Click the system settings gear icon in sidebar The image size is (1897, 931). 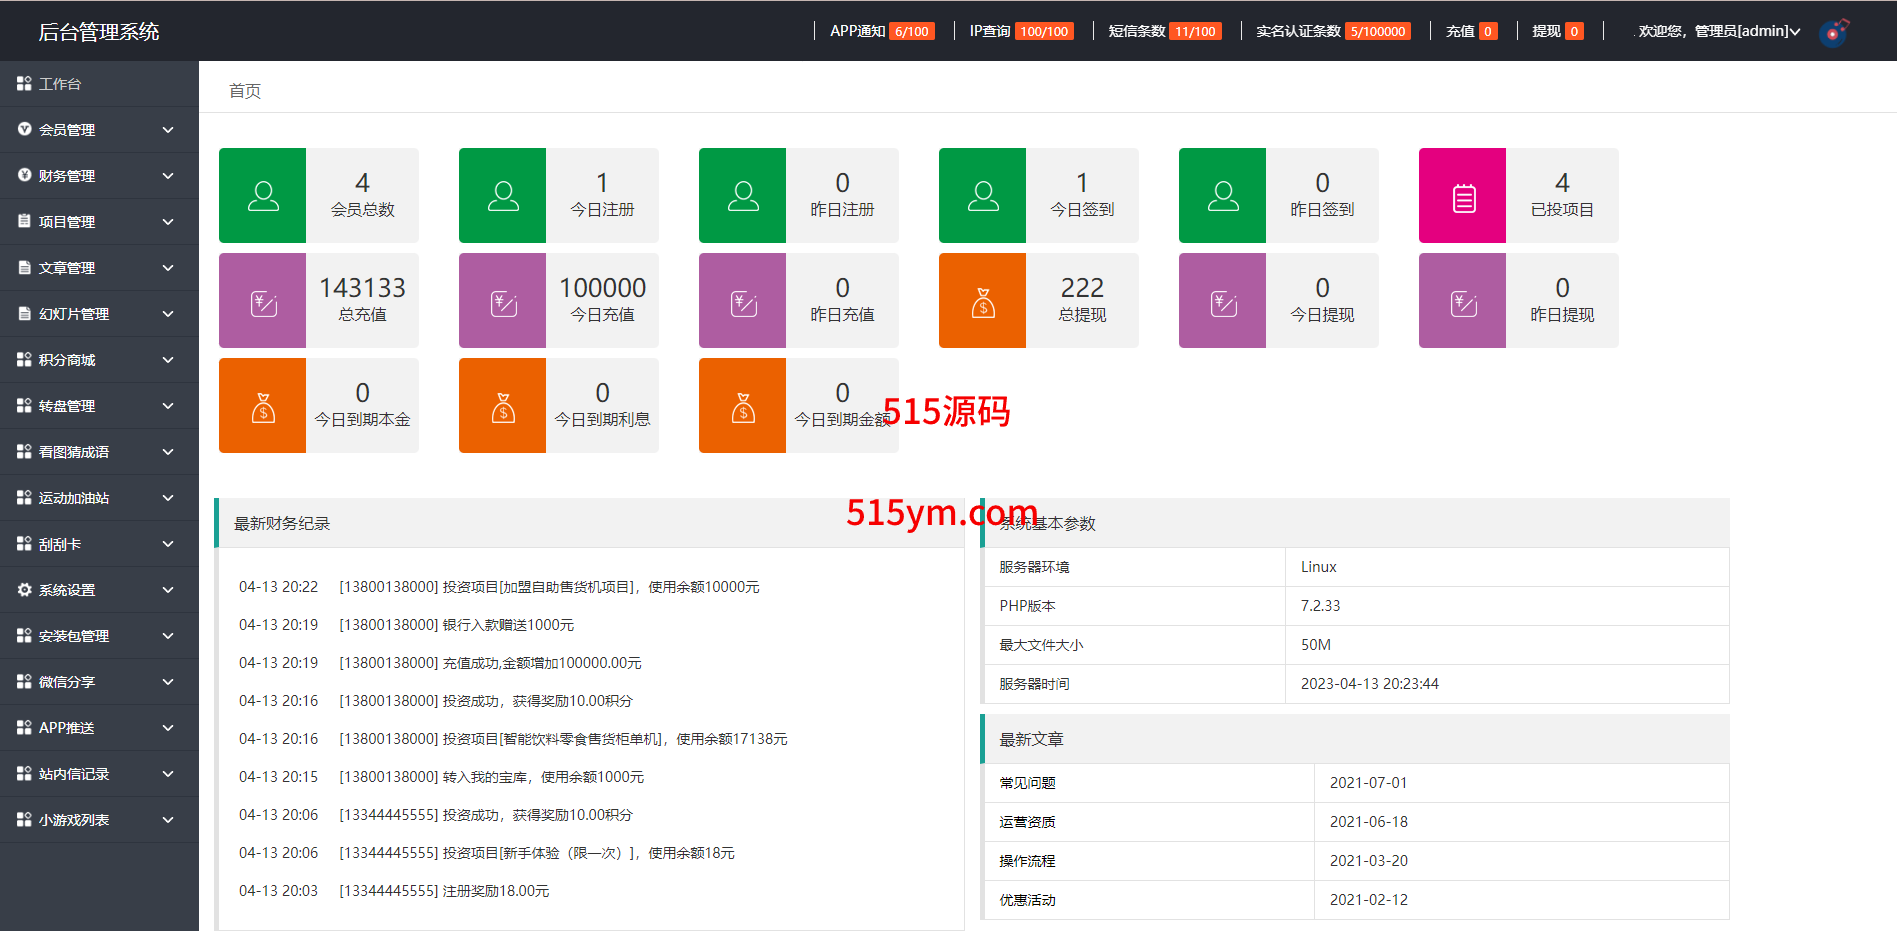pyautogui.click(x=24, y=590)
